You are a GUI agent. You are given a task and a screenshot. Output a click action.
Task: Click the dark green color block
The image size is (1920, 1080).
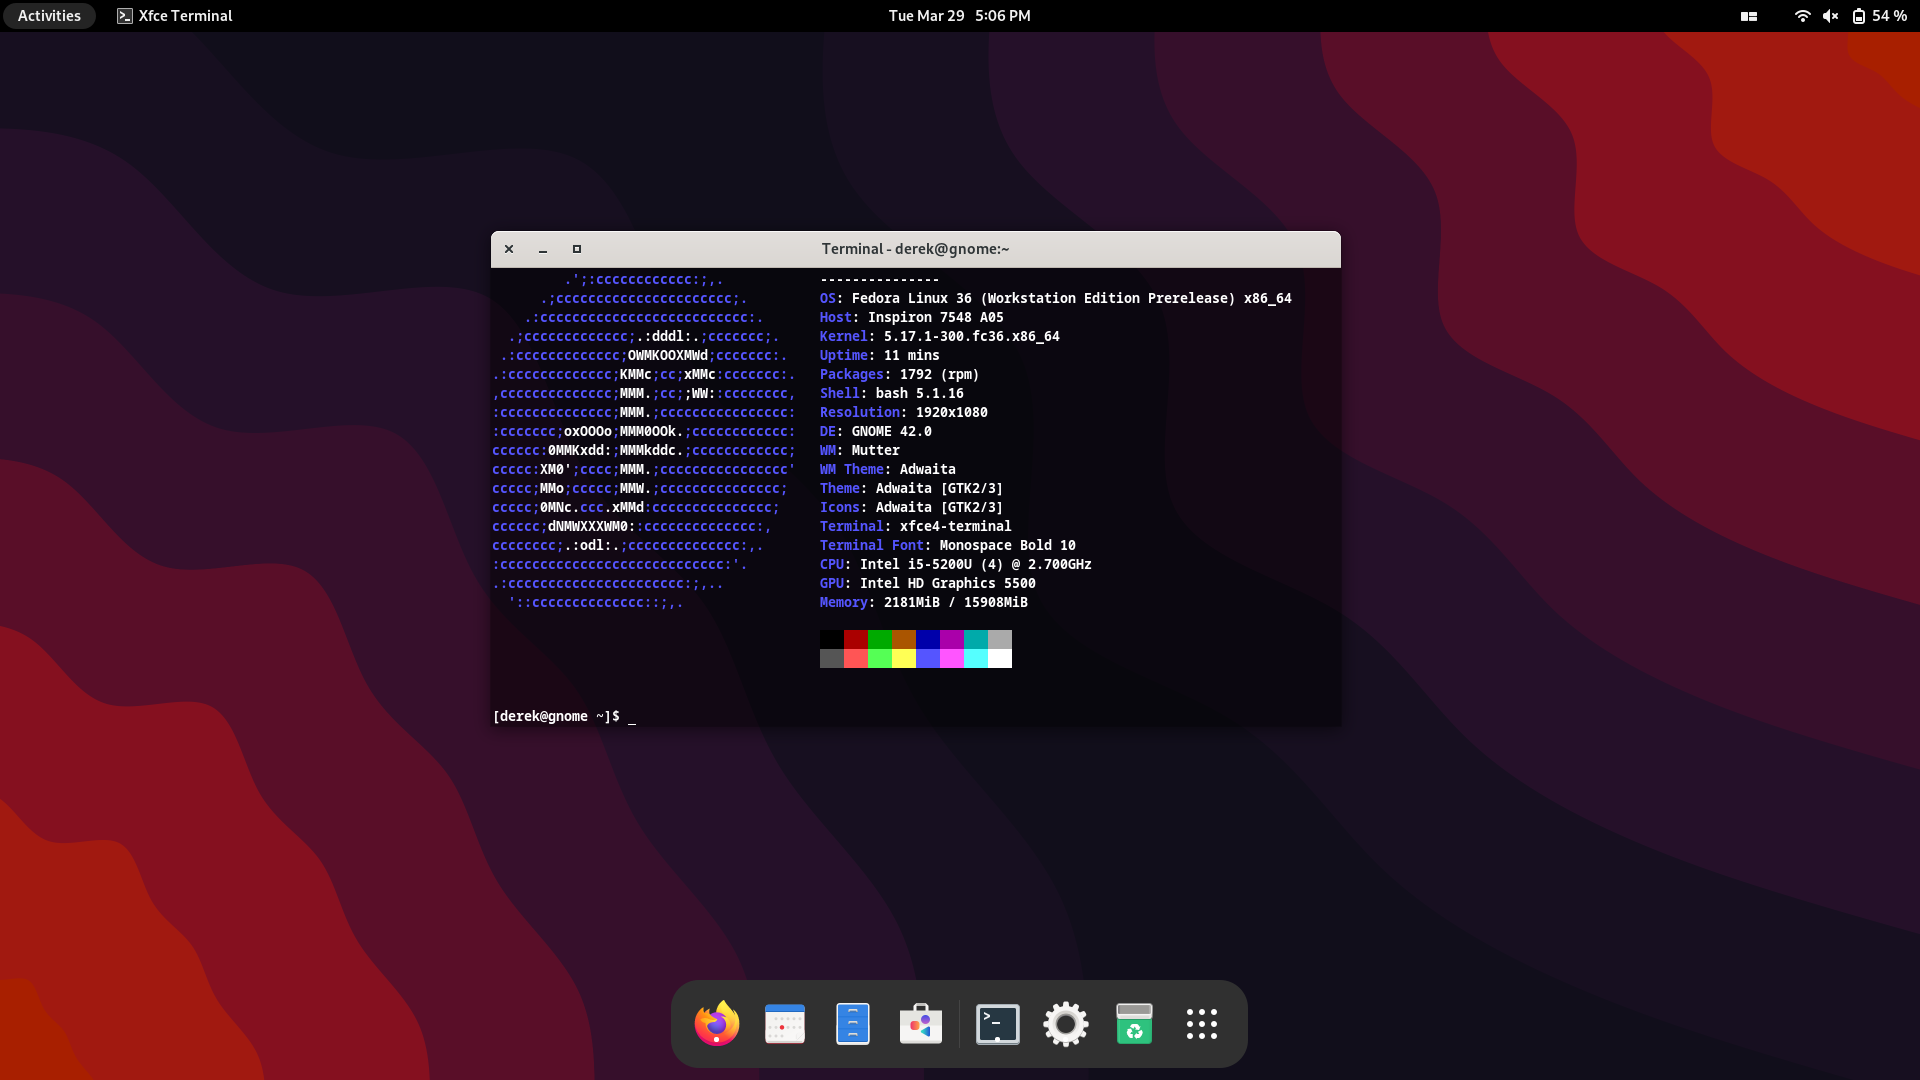click(x=880, y=639)
